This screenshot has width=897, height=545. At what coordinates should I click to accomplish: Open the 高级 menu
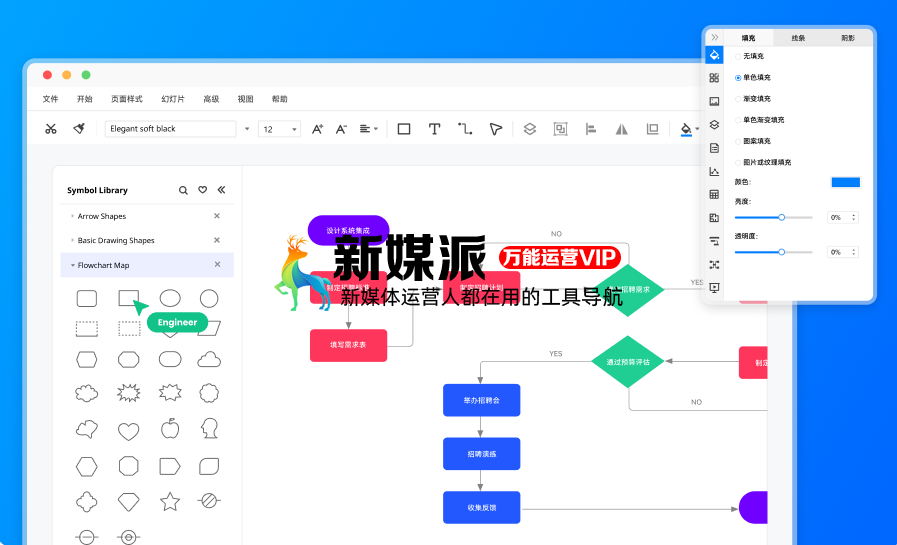[211, 99]
